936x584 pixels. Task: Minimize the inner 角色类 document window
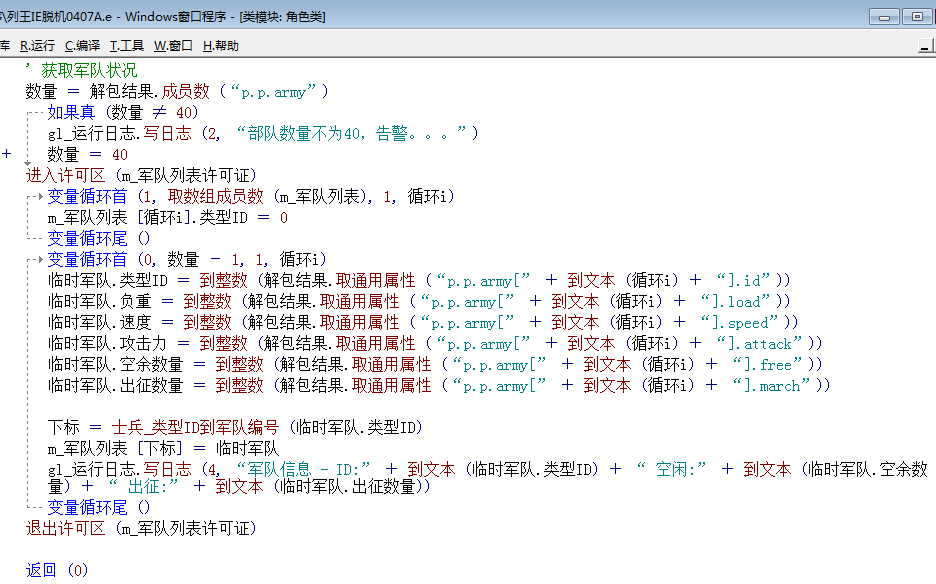[x=926, y=46]
